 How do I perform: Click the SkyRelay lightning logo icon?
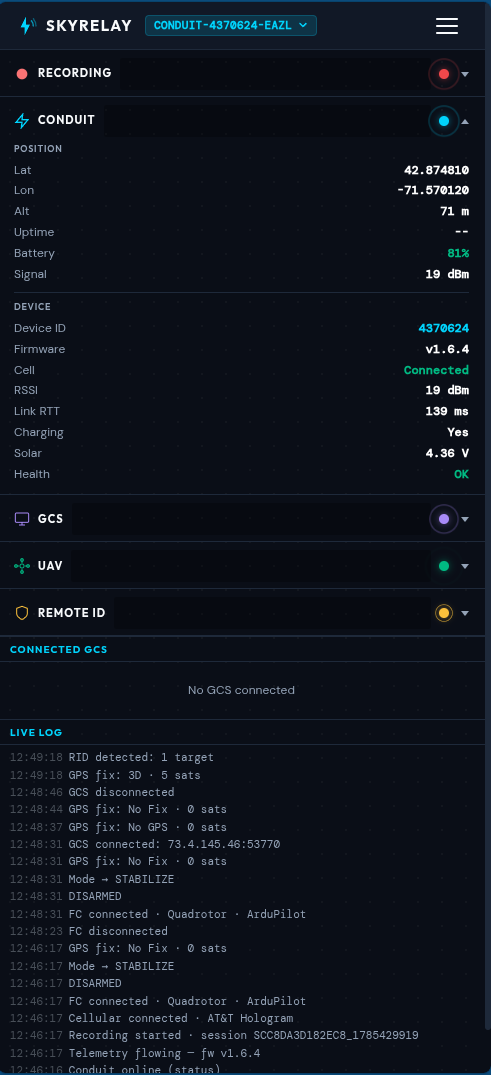(27, 26)
